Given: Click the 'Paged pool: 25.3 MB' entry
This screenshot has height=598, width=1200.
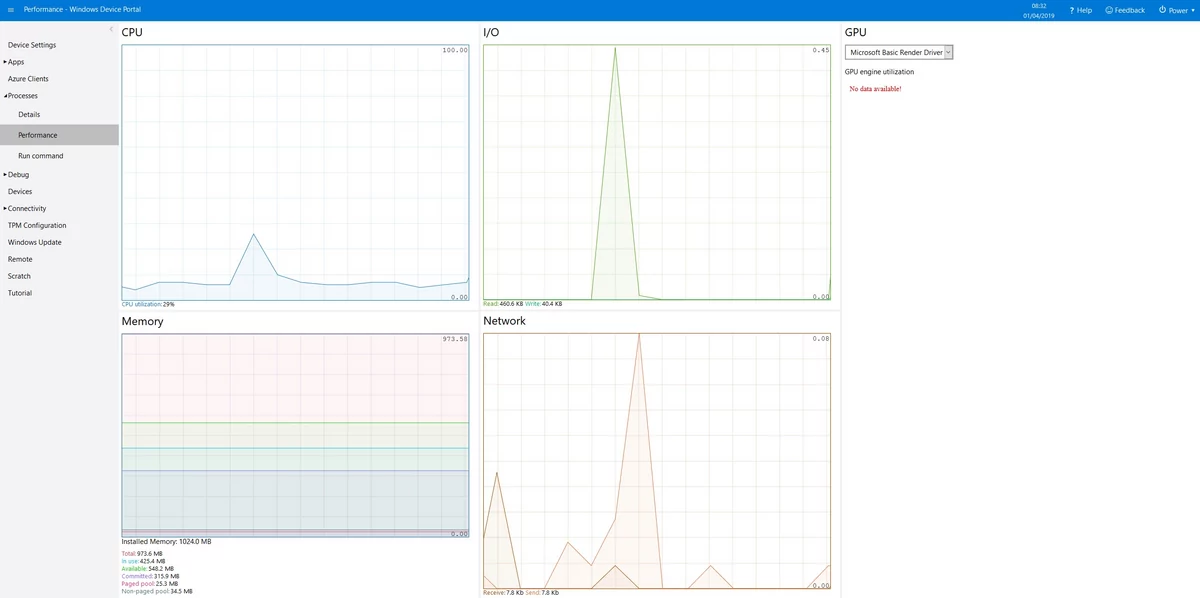Looking at the screenshot, I should click(x=149, y=584).
